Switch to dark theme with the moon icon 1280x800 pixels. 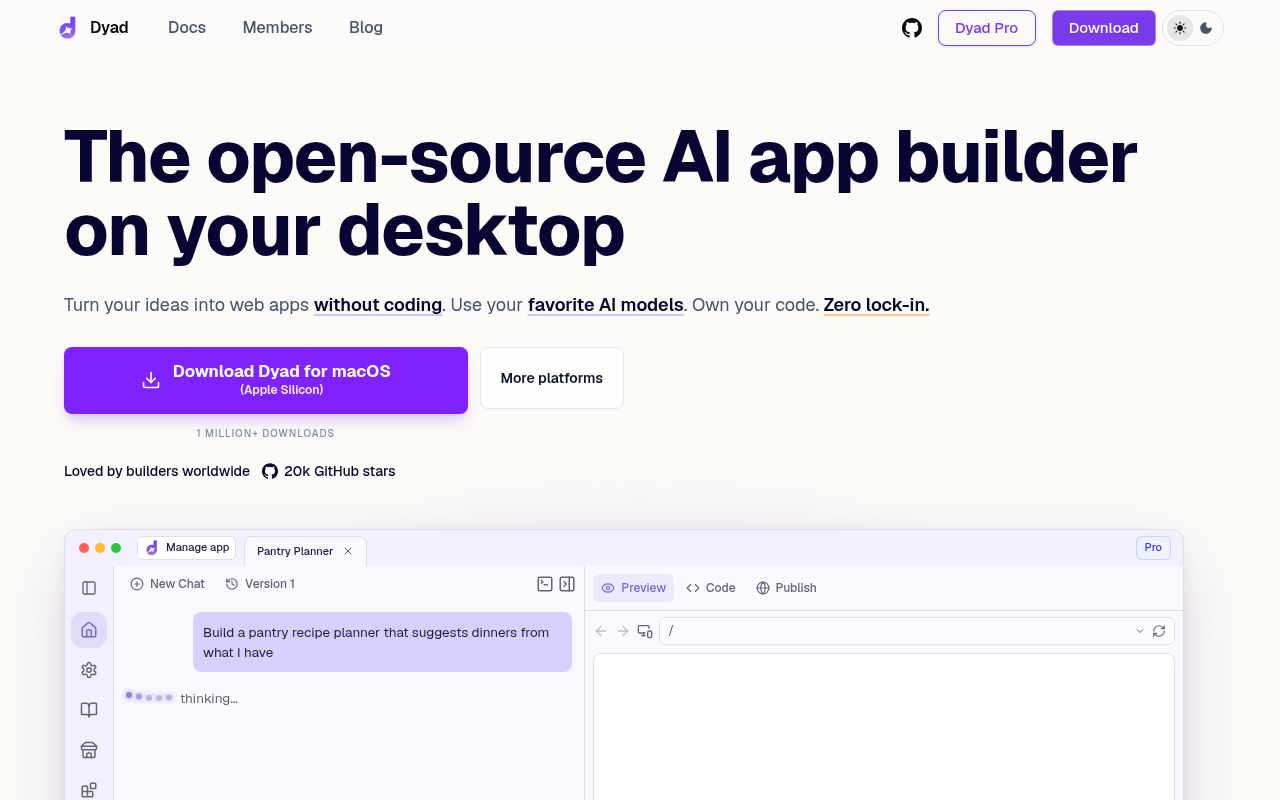click(x=1206, y=28)
